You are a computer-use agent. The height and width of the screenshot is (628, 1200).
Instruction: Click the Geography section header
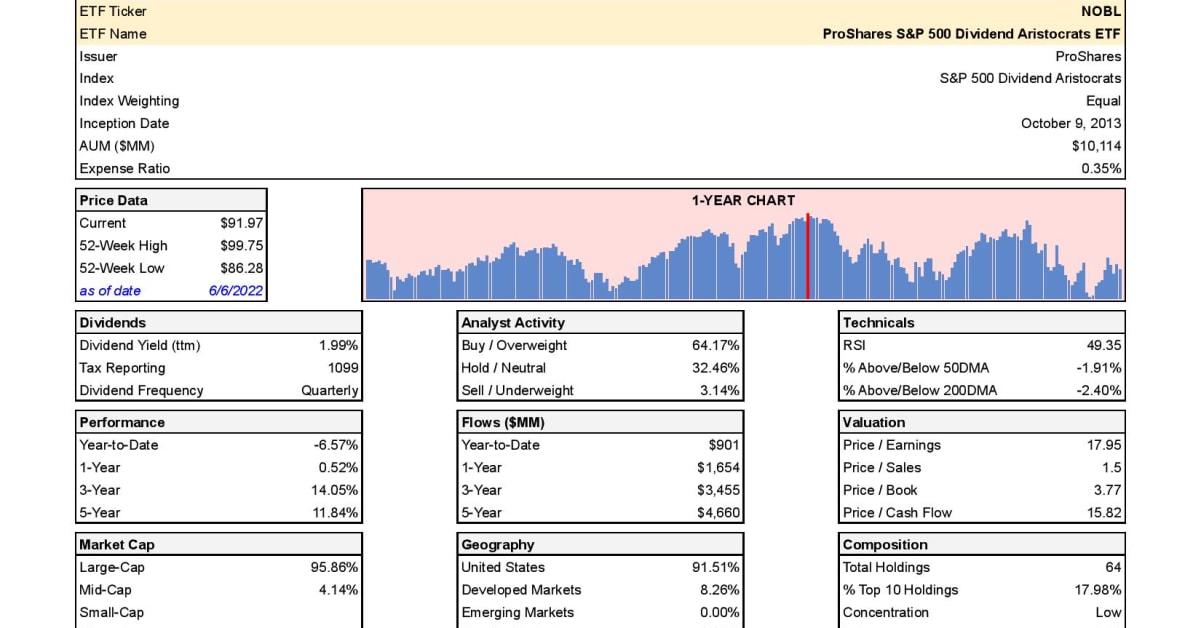pos(601,544)
